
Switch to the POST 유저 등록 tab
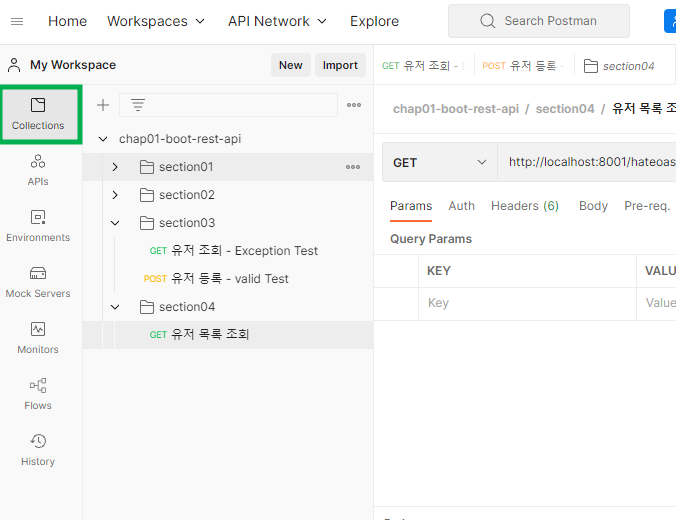(523, 66)
